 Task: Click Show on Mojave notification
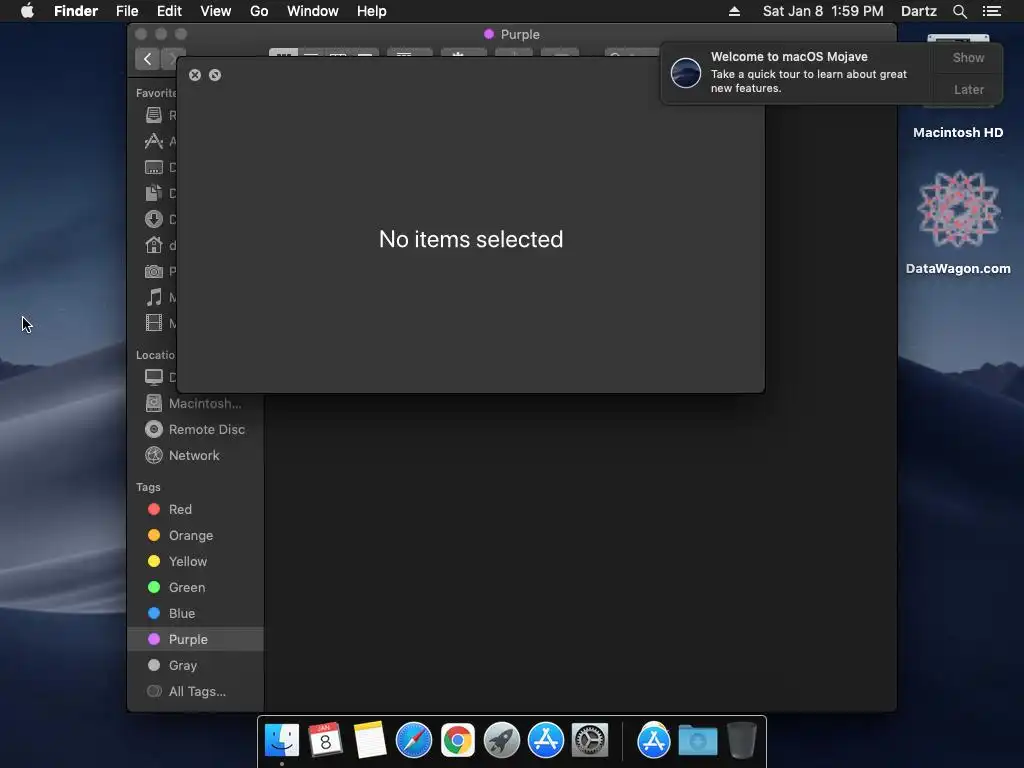tap(968, 57)
